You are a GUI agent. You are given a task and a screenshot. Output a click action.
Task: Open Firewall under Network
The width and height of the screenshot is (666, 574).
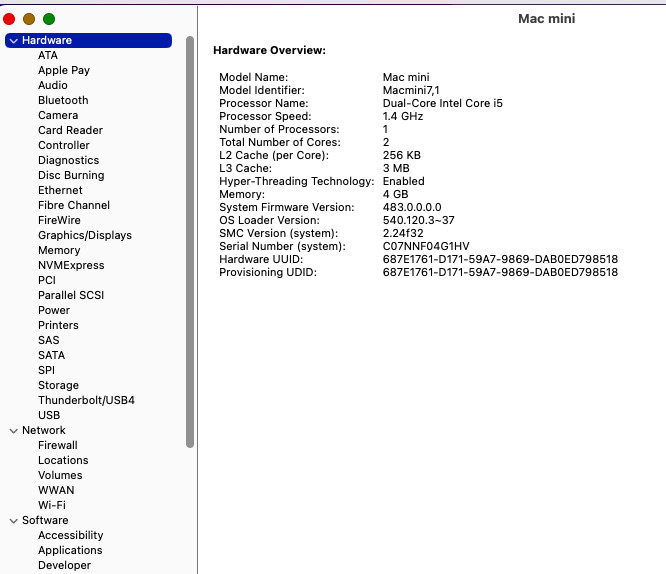coord(58,445)
